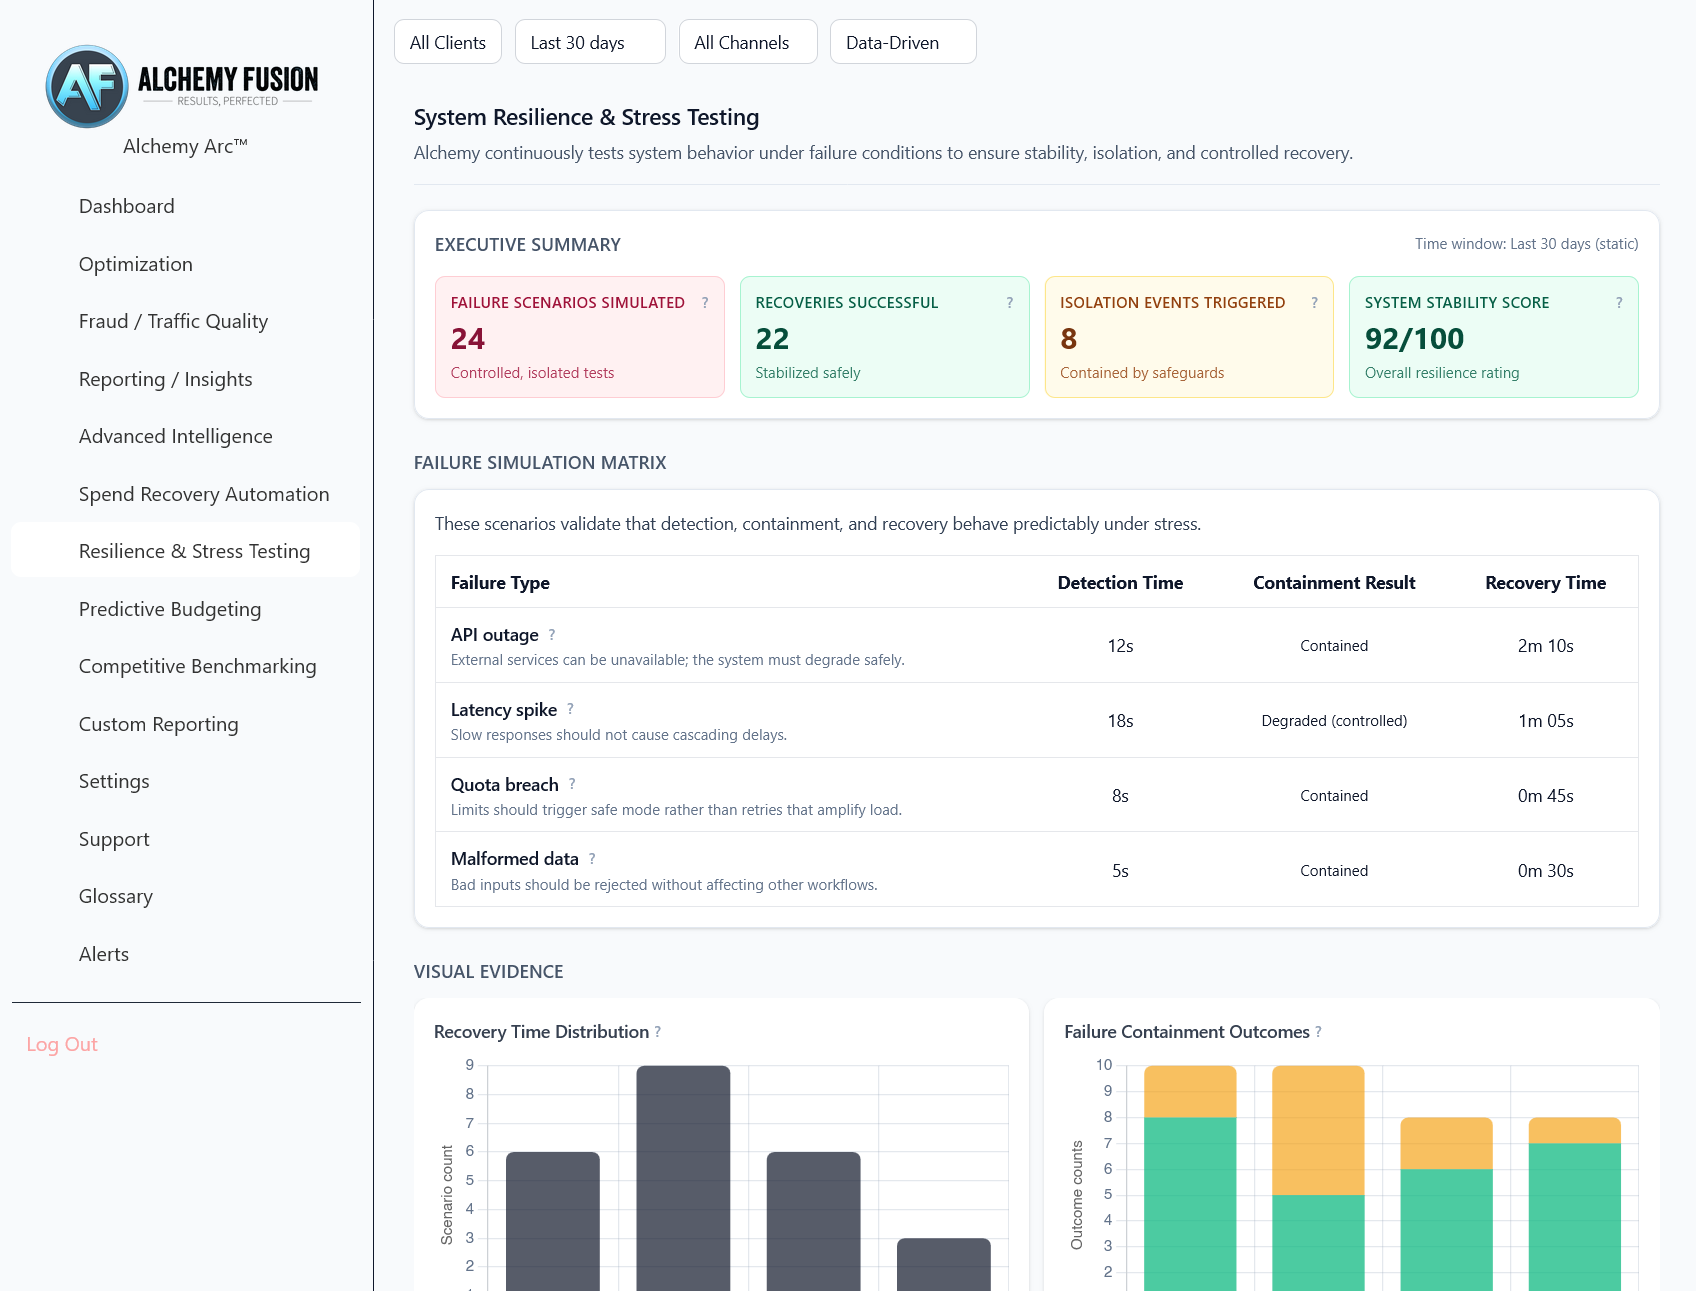Show Recovery Time Distribution help tooltip

[x=658, y=1032]
